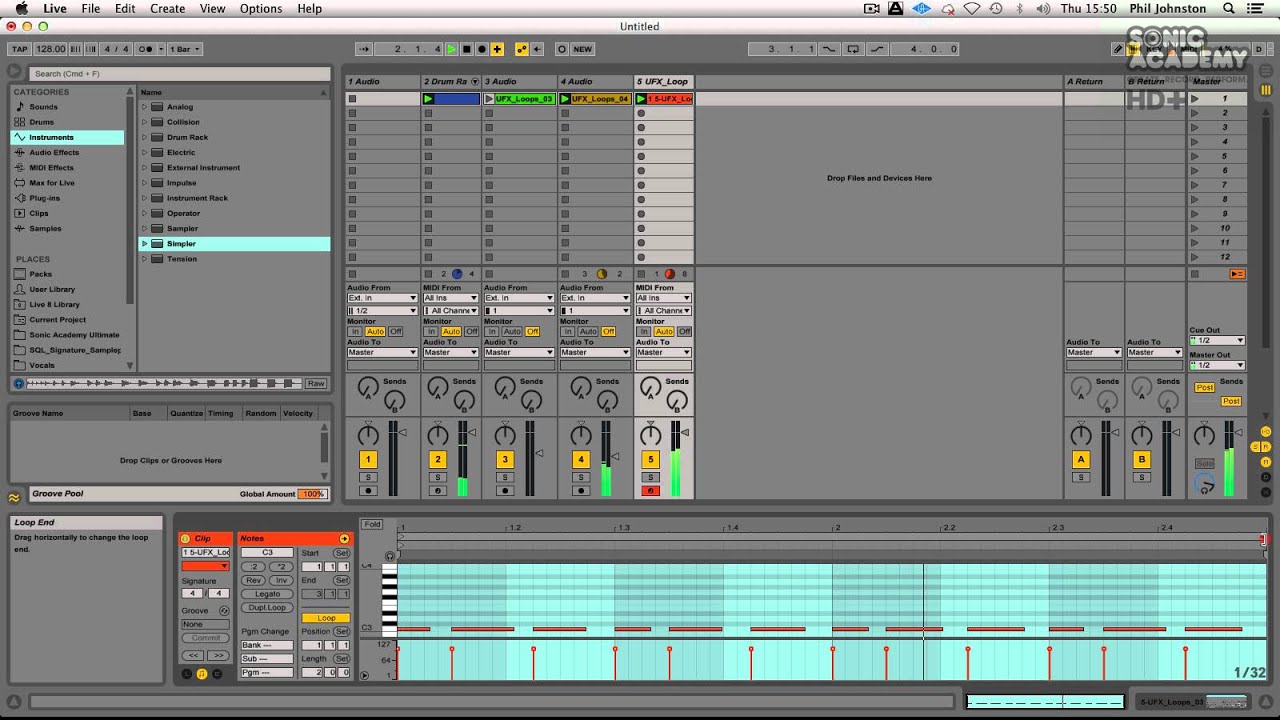This screenshot has width=1280, height=720.
Task: Click the NEW session recording button
Action: (x=582, y=49)
